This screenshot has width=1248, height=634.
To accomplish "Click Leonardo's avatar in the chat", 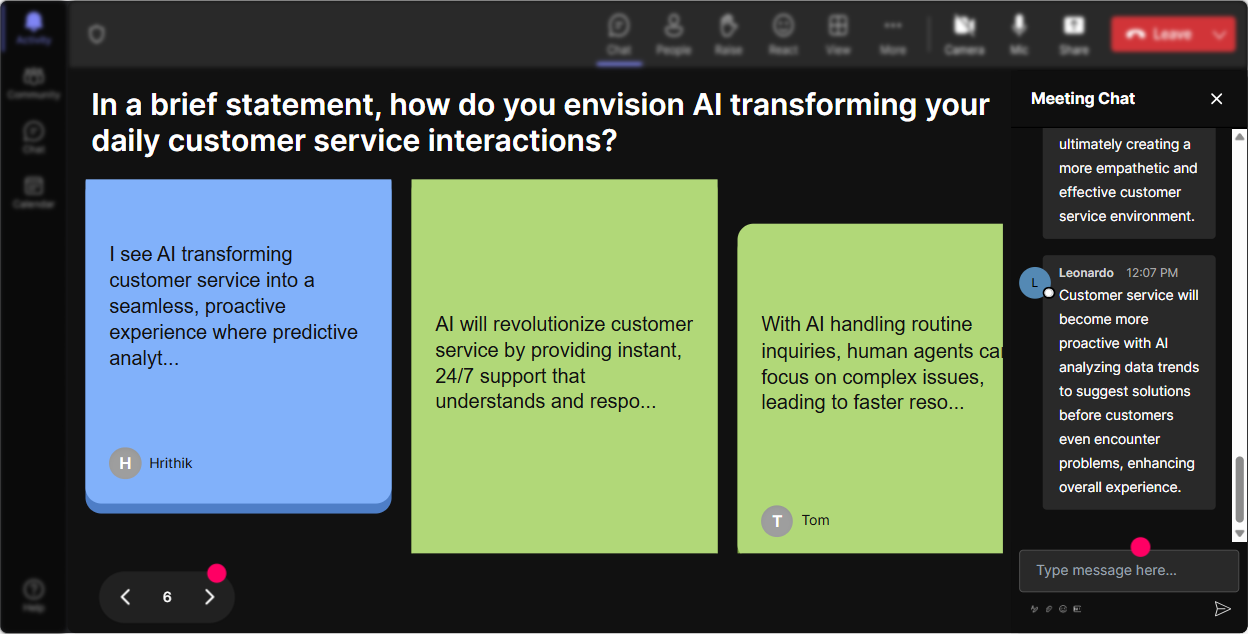I will [1035, 283].
